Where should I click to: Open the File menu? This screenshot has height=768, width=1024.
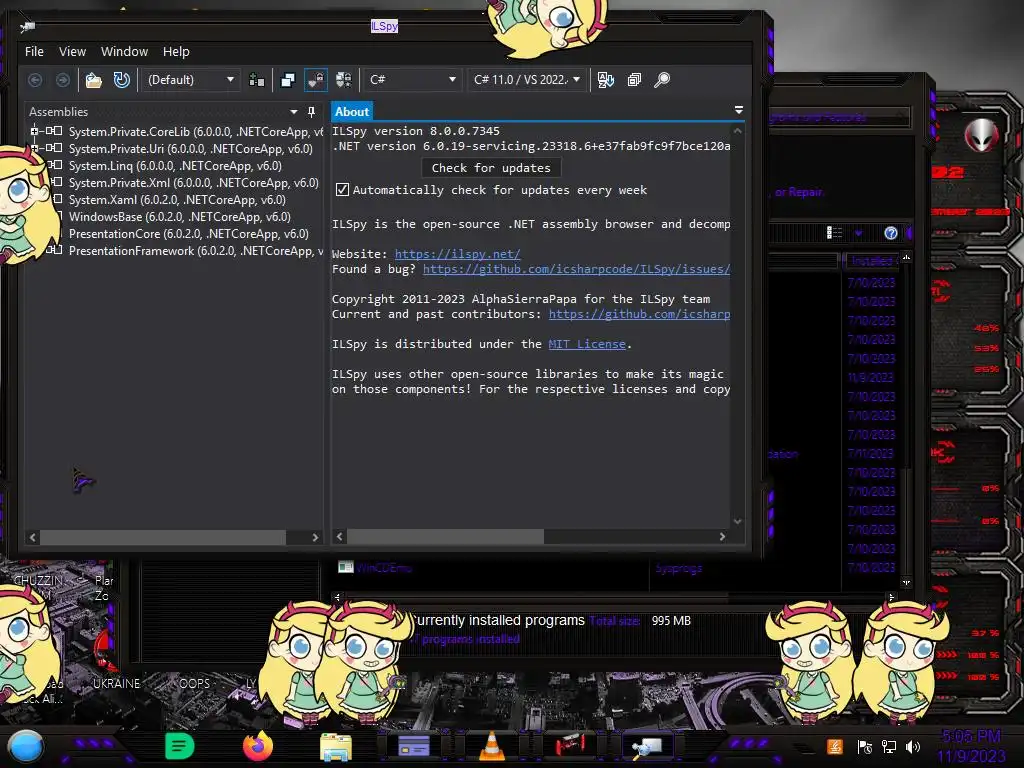pyautogui.click(x=34, y=52)
